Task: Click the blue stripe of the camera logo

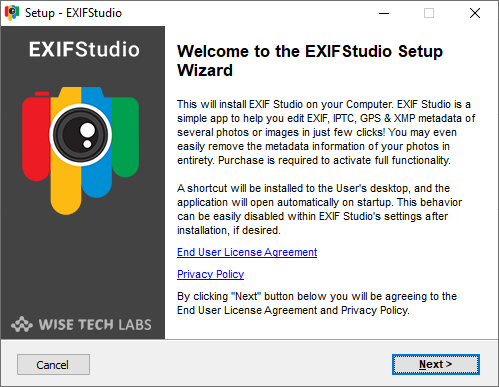Action: (97, 180)
